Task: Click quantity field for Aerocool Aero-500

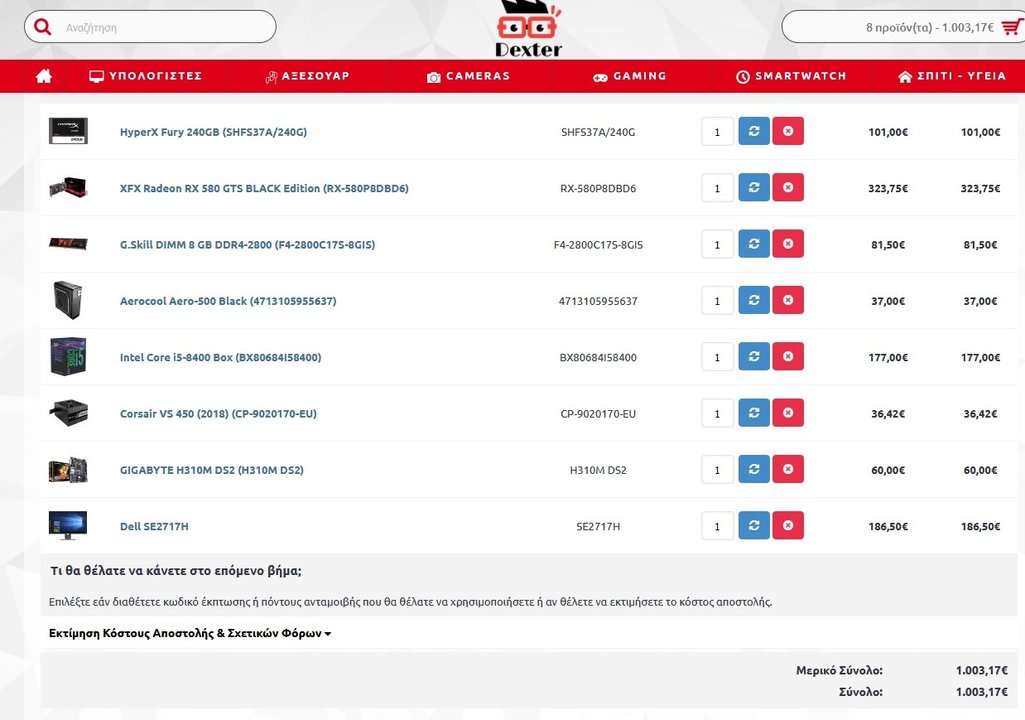Action: [717, 300]
